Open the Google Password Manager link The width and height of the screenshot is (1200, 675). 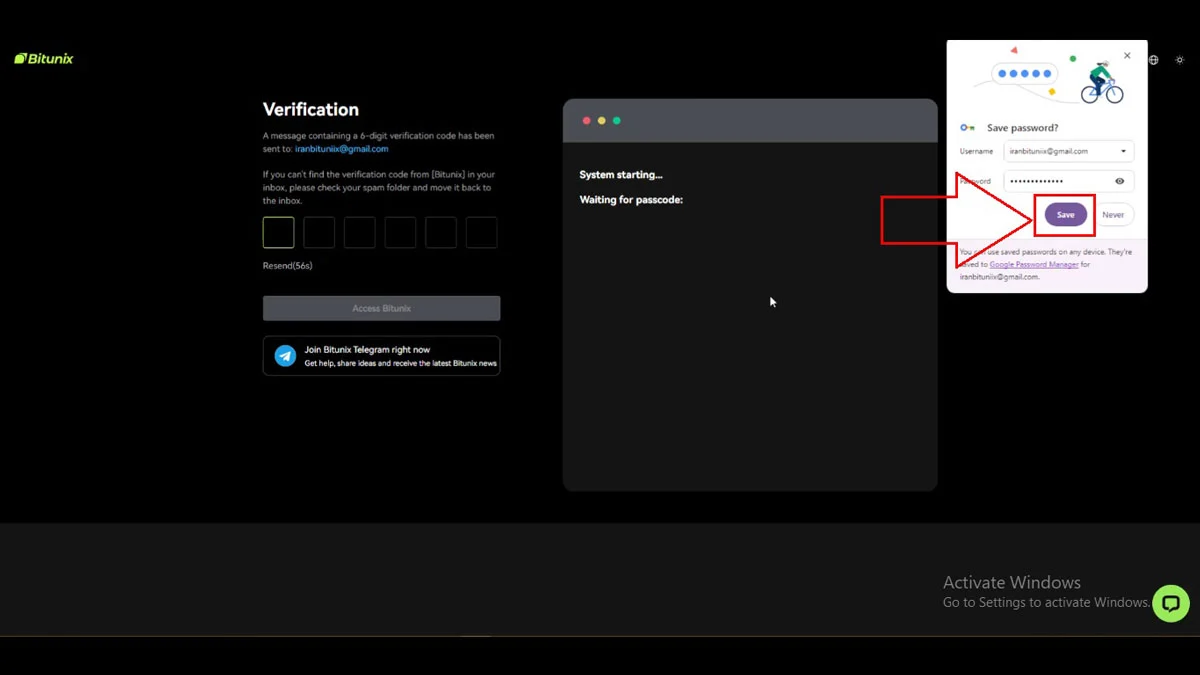click(1034, 265)
